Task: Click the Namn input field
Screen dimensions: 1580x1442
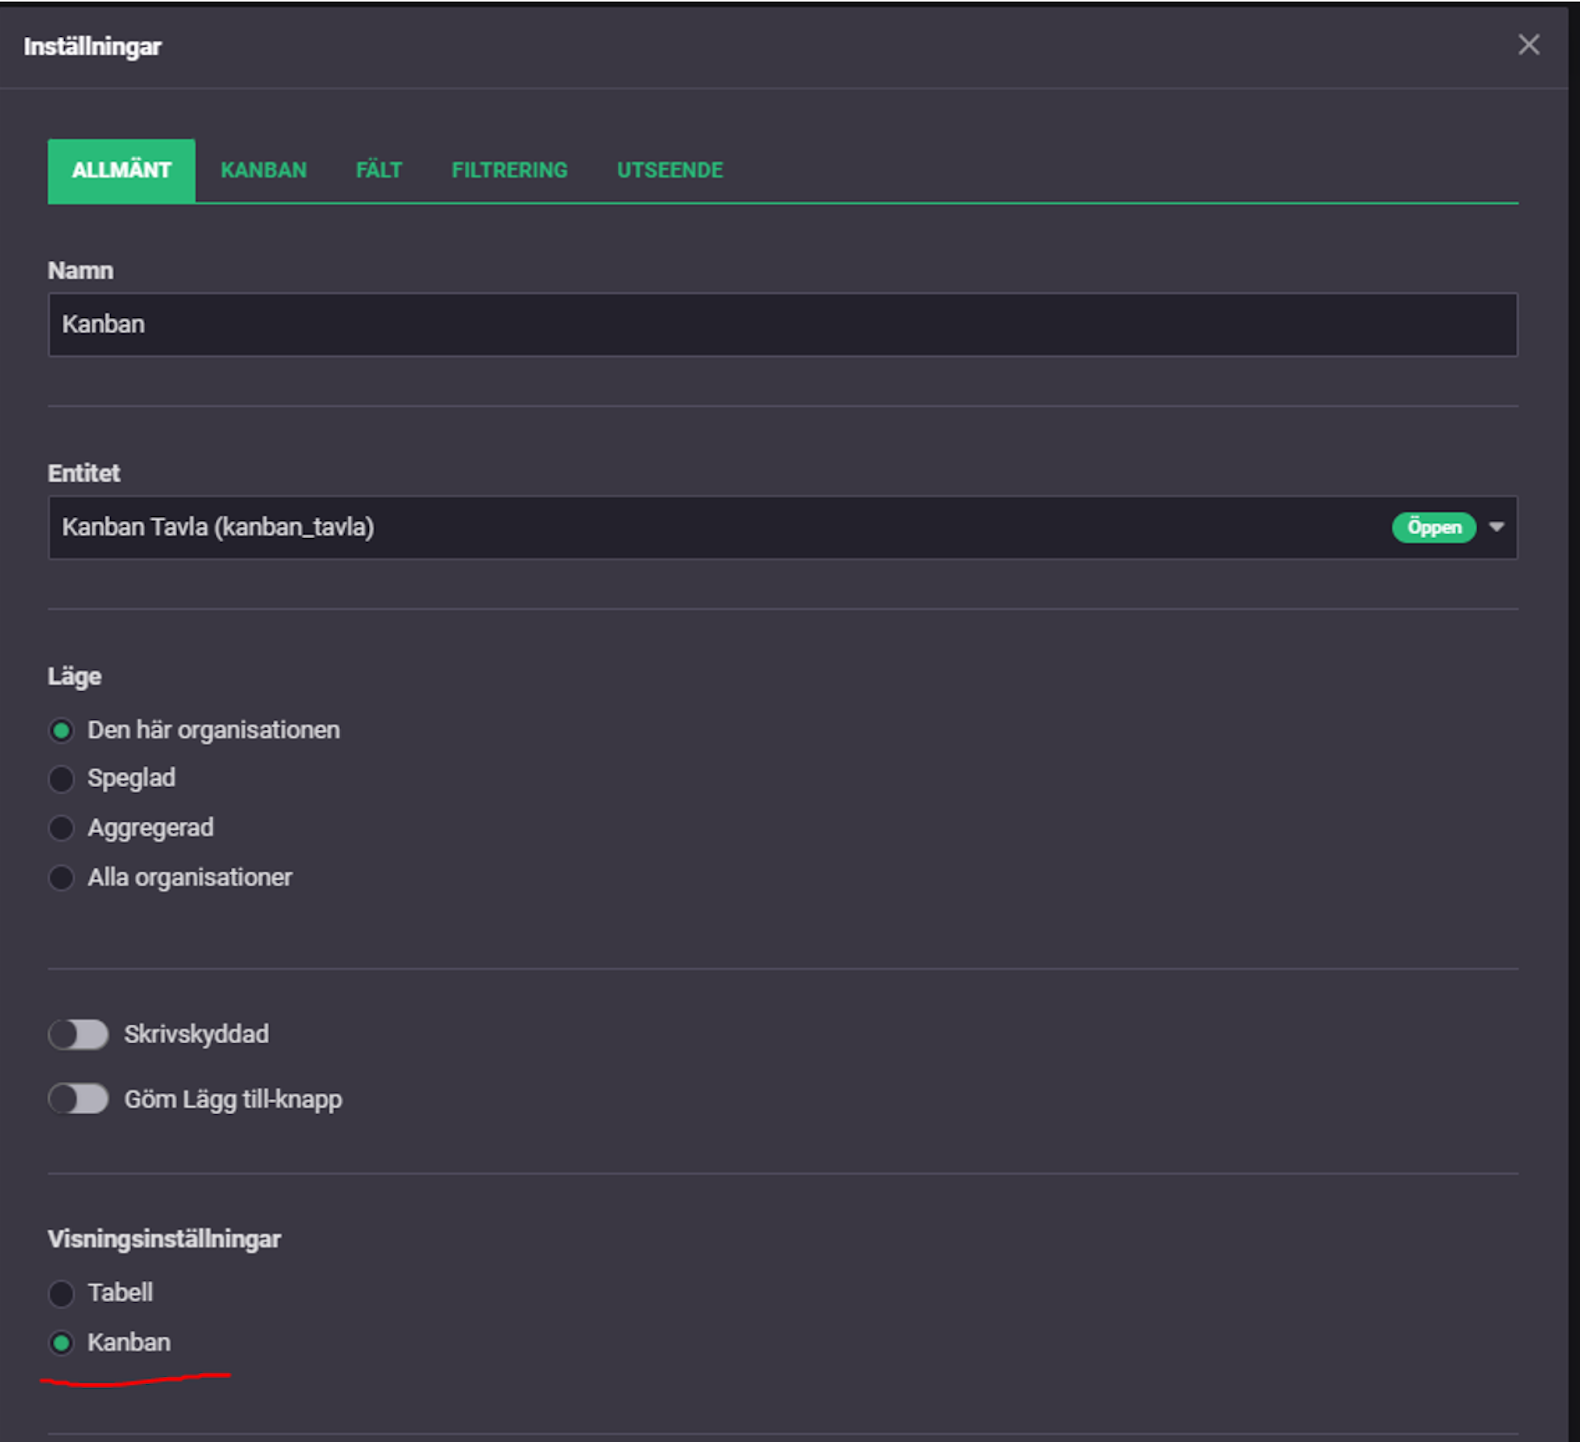Action: click(783, 324)
